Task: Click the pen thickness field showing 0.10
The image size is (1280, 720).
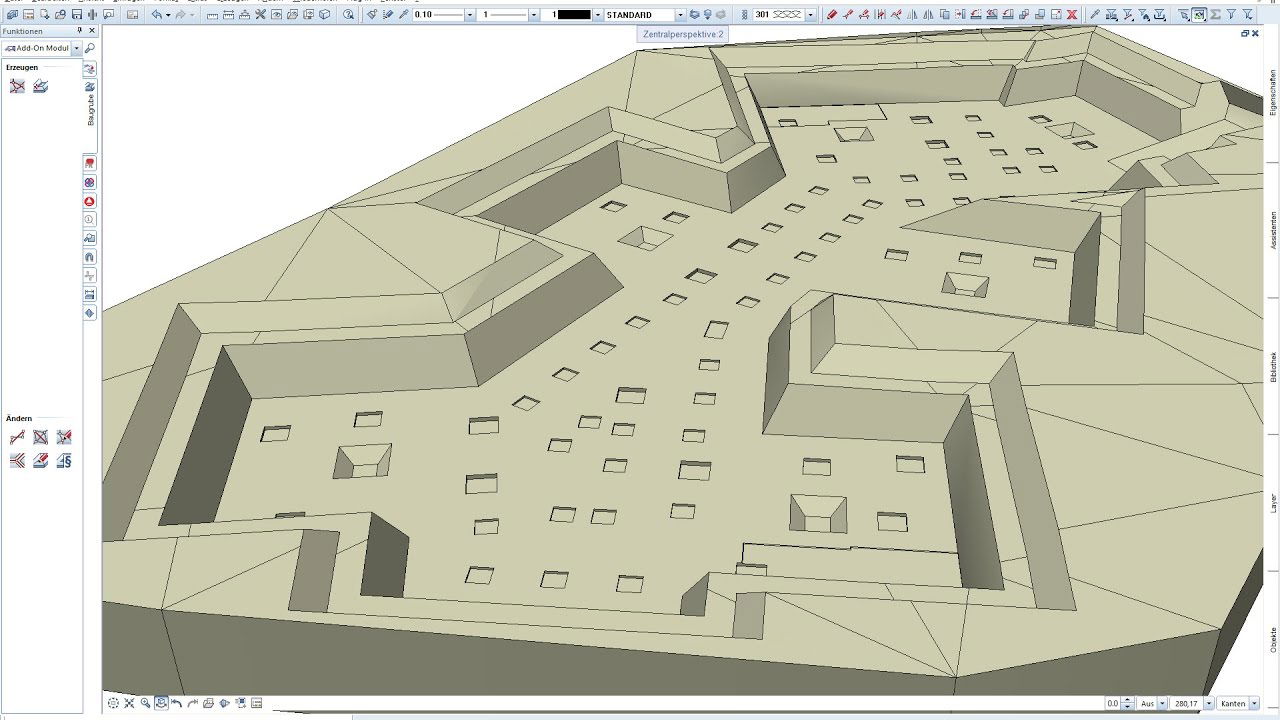Action: point(438,15)
